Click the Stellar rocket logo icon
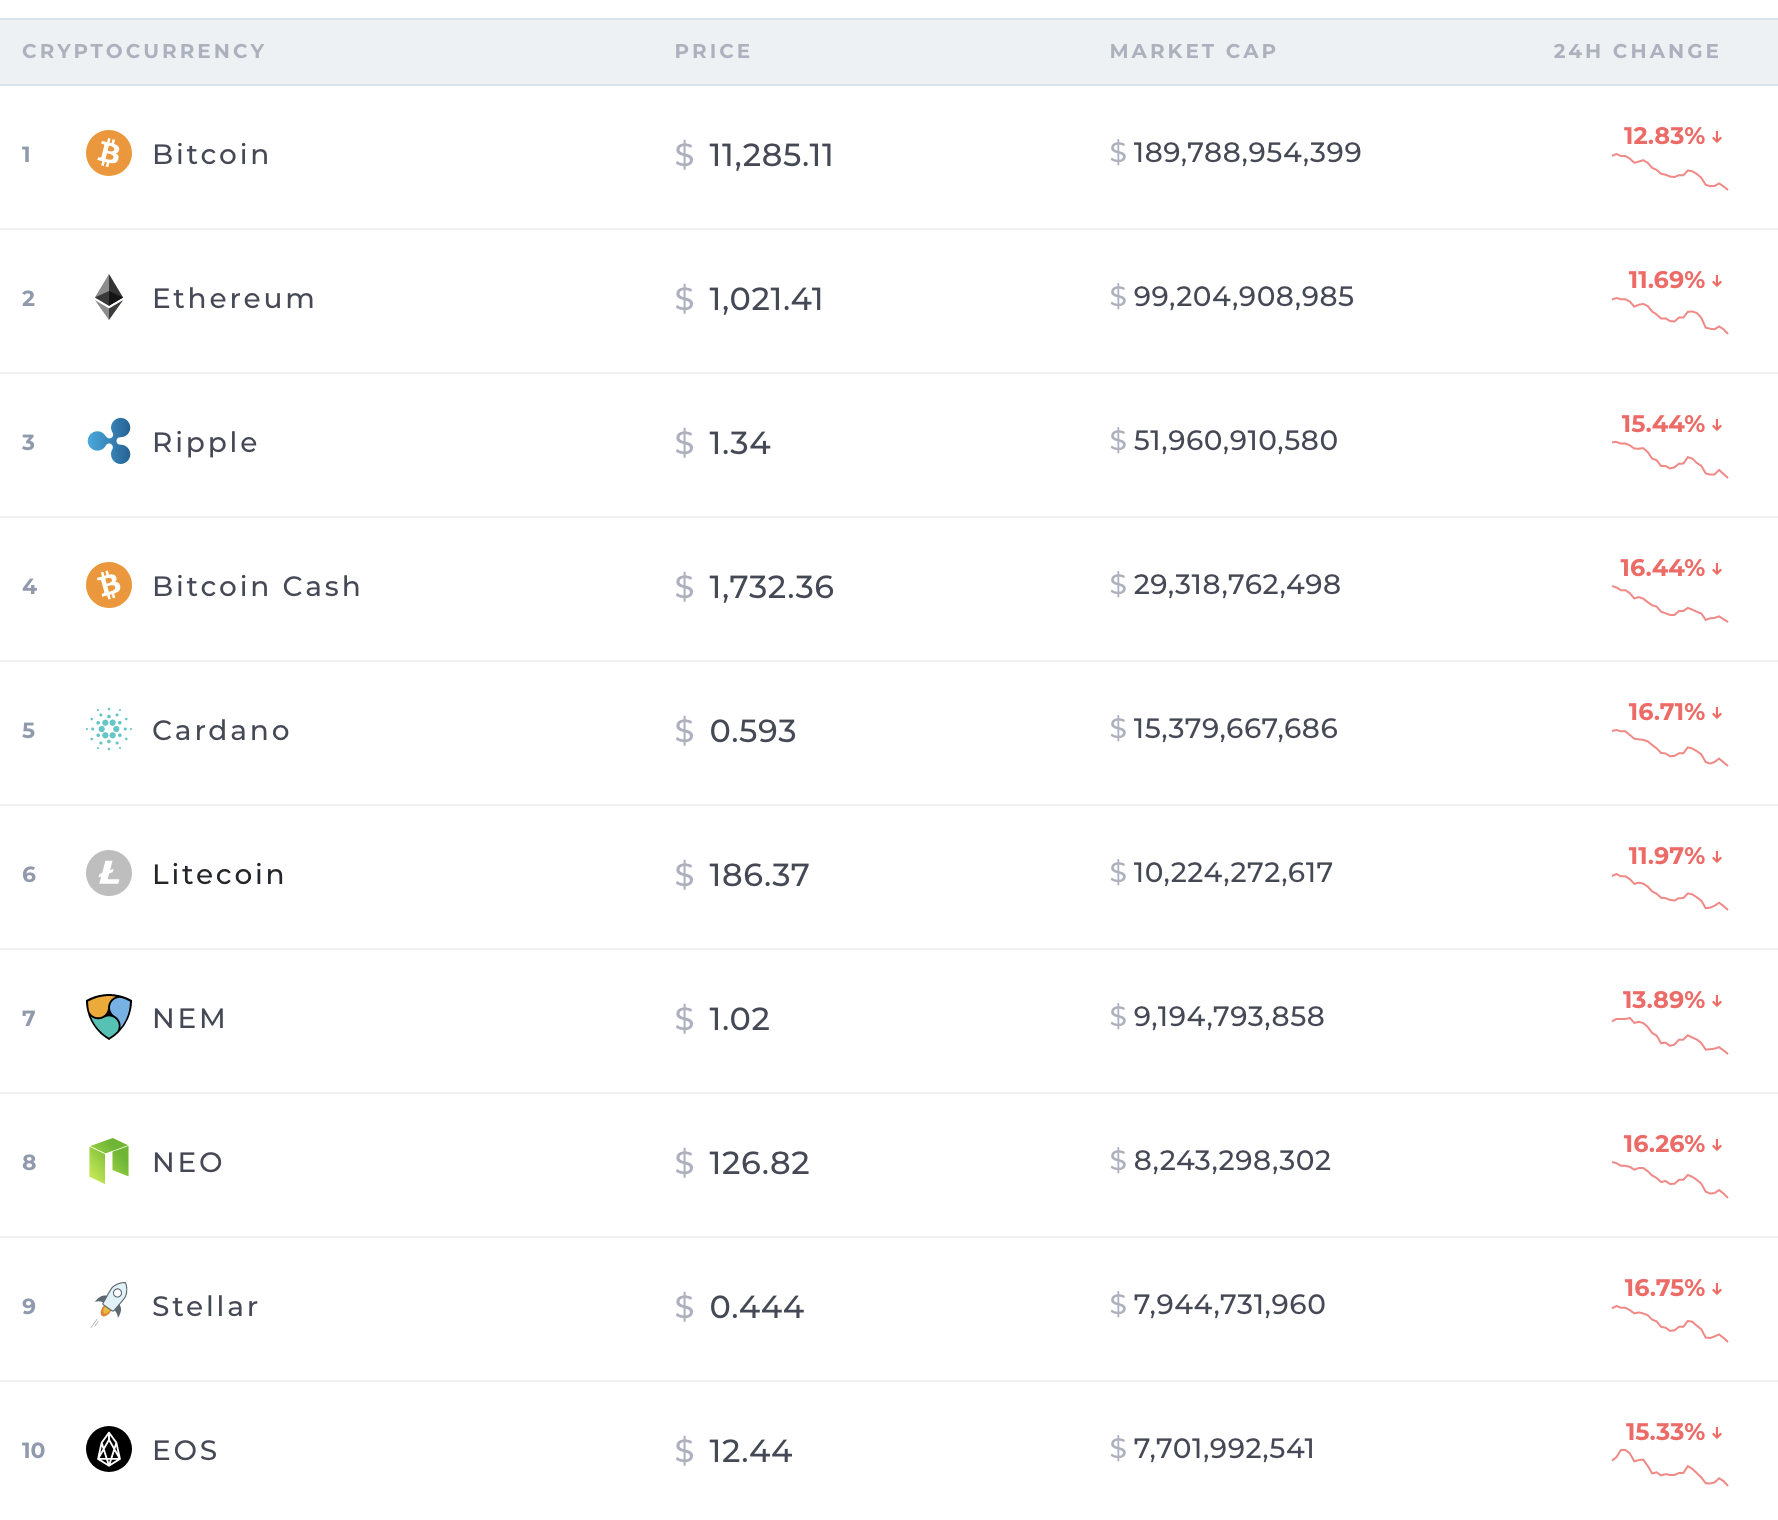The height and width of the screenshot is (1520, 1778). point(109,1305)
